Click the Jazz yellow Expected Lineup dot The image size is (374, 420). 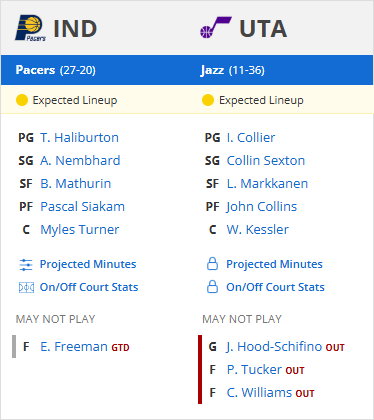208,100
